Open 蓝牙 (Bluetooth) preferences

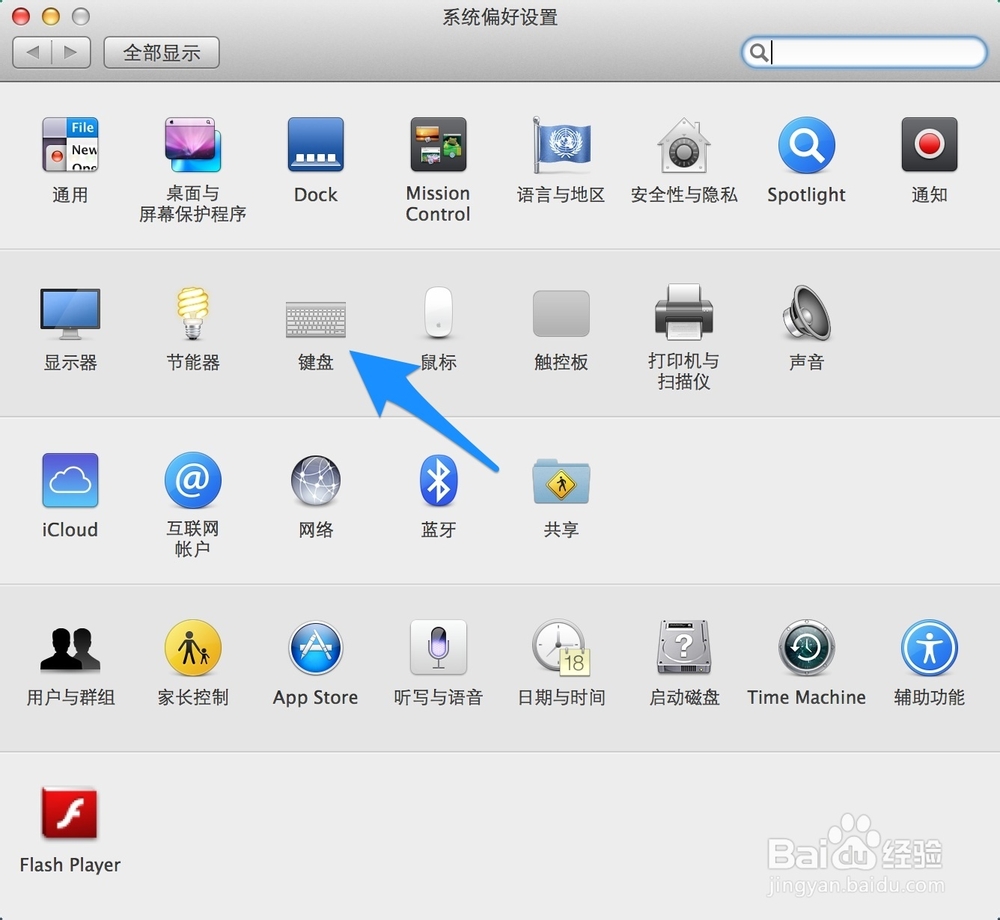point(438,480)
